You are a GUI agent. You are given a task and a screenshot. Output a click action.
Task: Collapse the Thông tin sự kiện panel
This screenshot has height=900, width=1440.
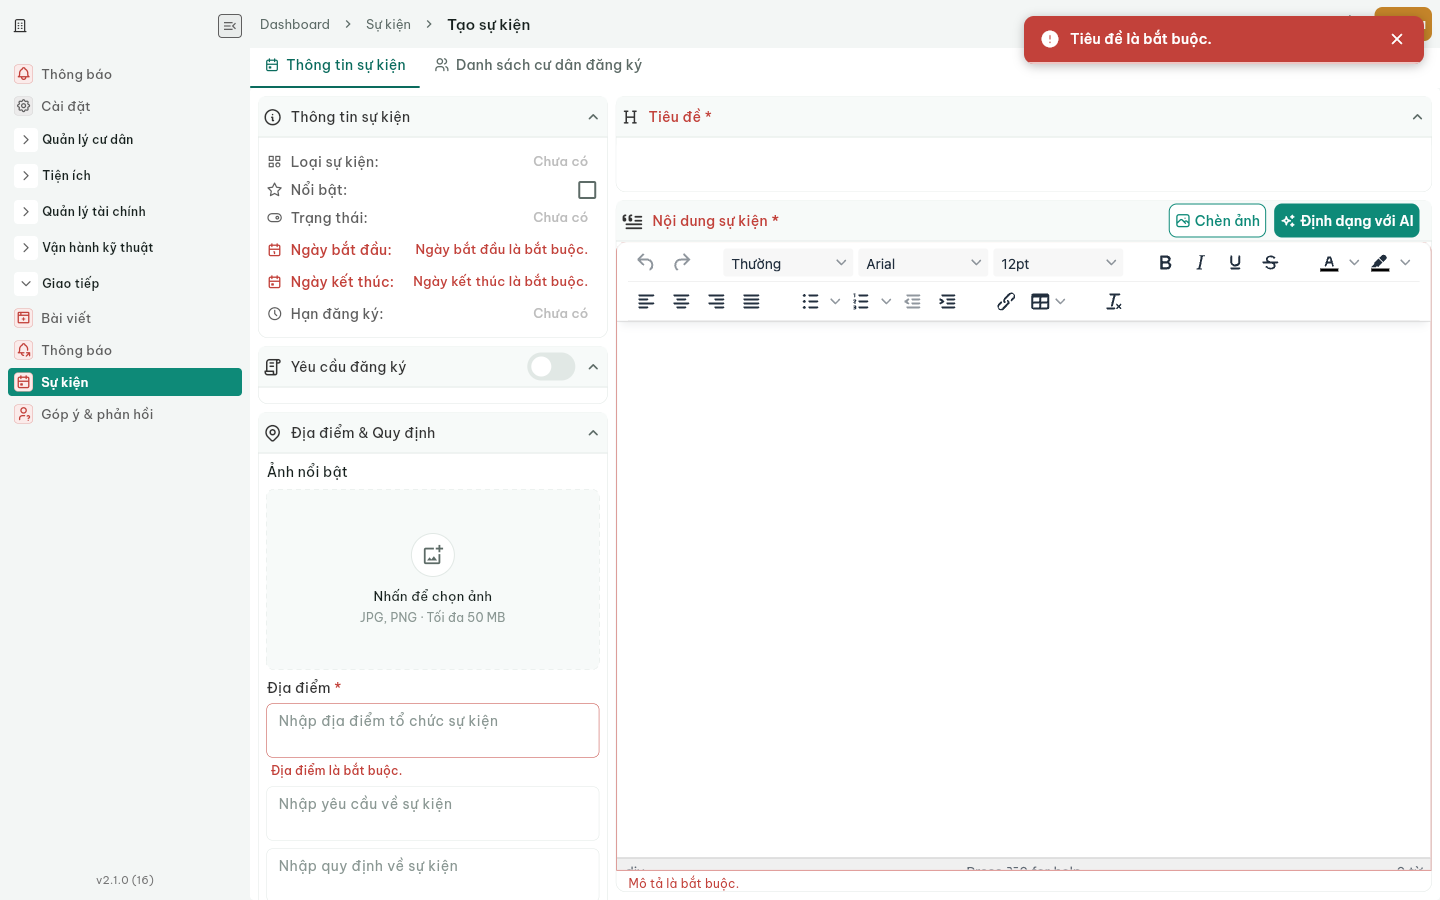point(593,117)
